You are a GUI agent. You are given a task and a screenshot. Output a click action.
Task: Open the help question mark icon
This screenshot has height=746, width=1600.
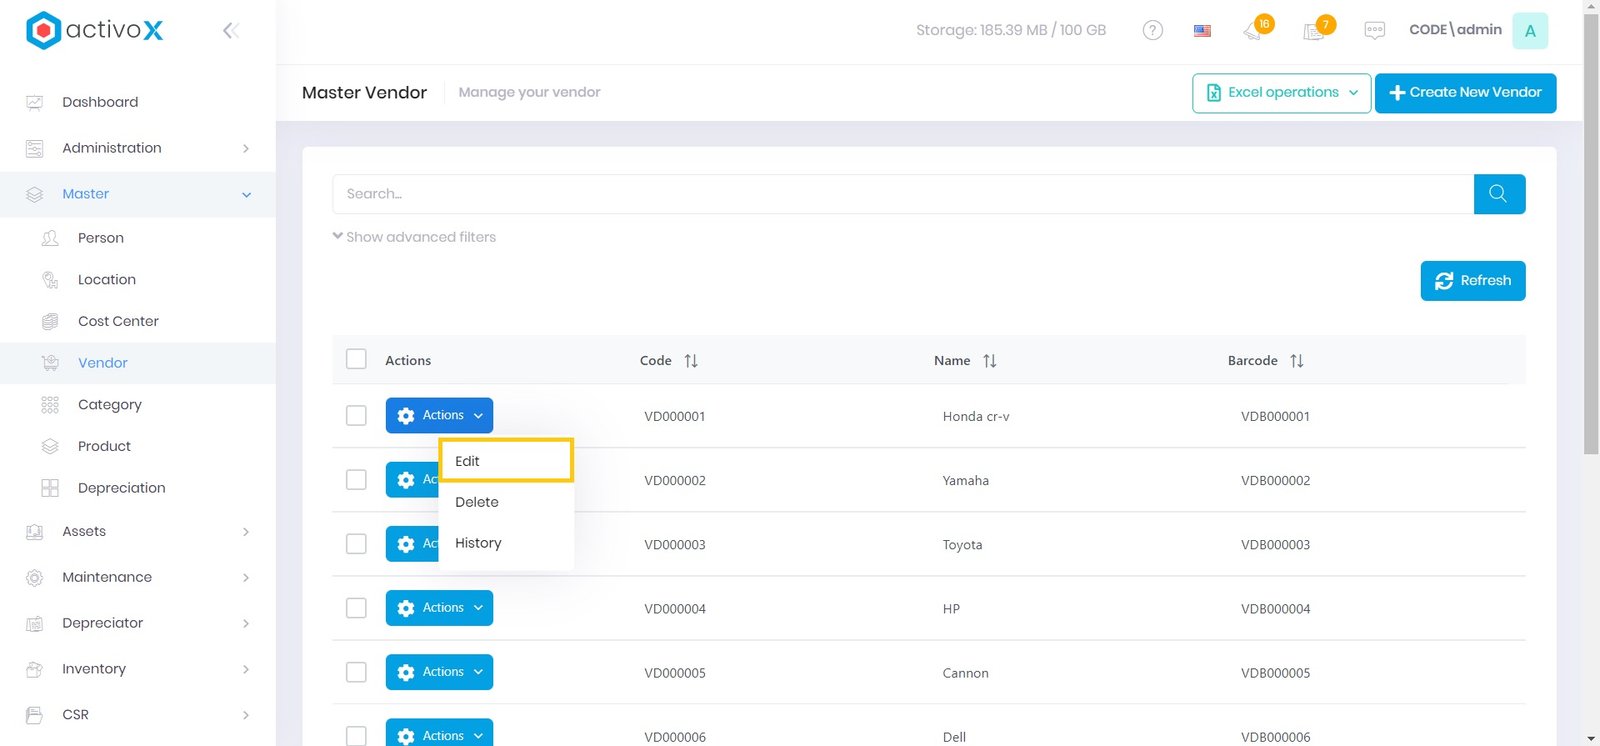[1152, 30]
